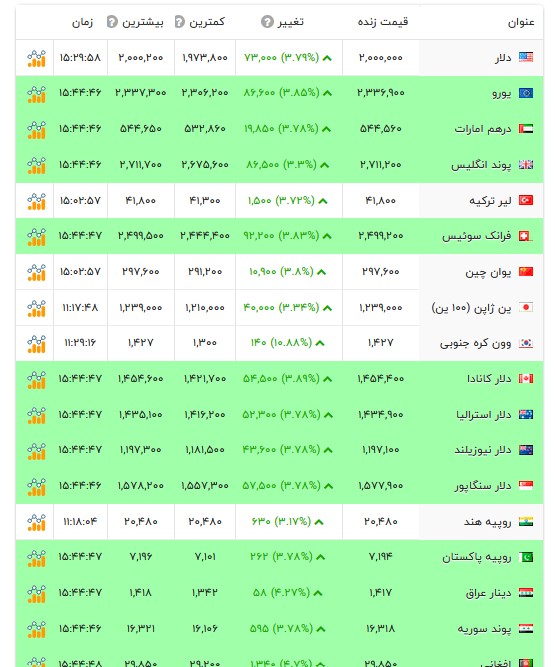Image resolution: width=555 pixels, height=667 pixels.
Task: Click the عنوان column header
Action: 521,22
